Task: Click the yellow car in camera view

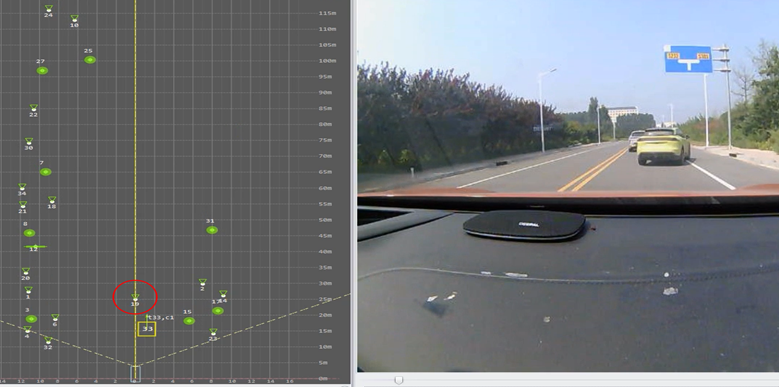Action: point(663,146)
